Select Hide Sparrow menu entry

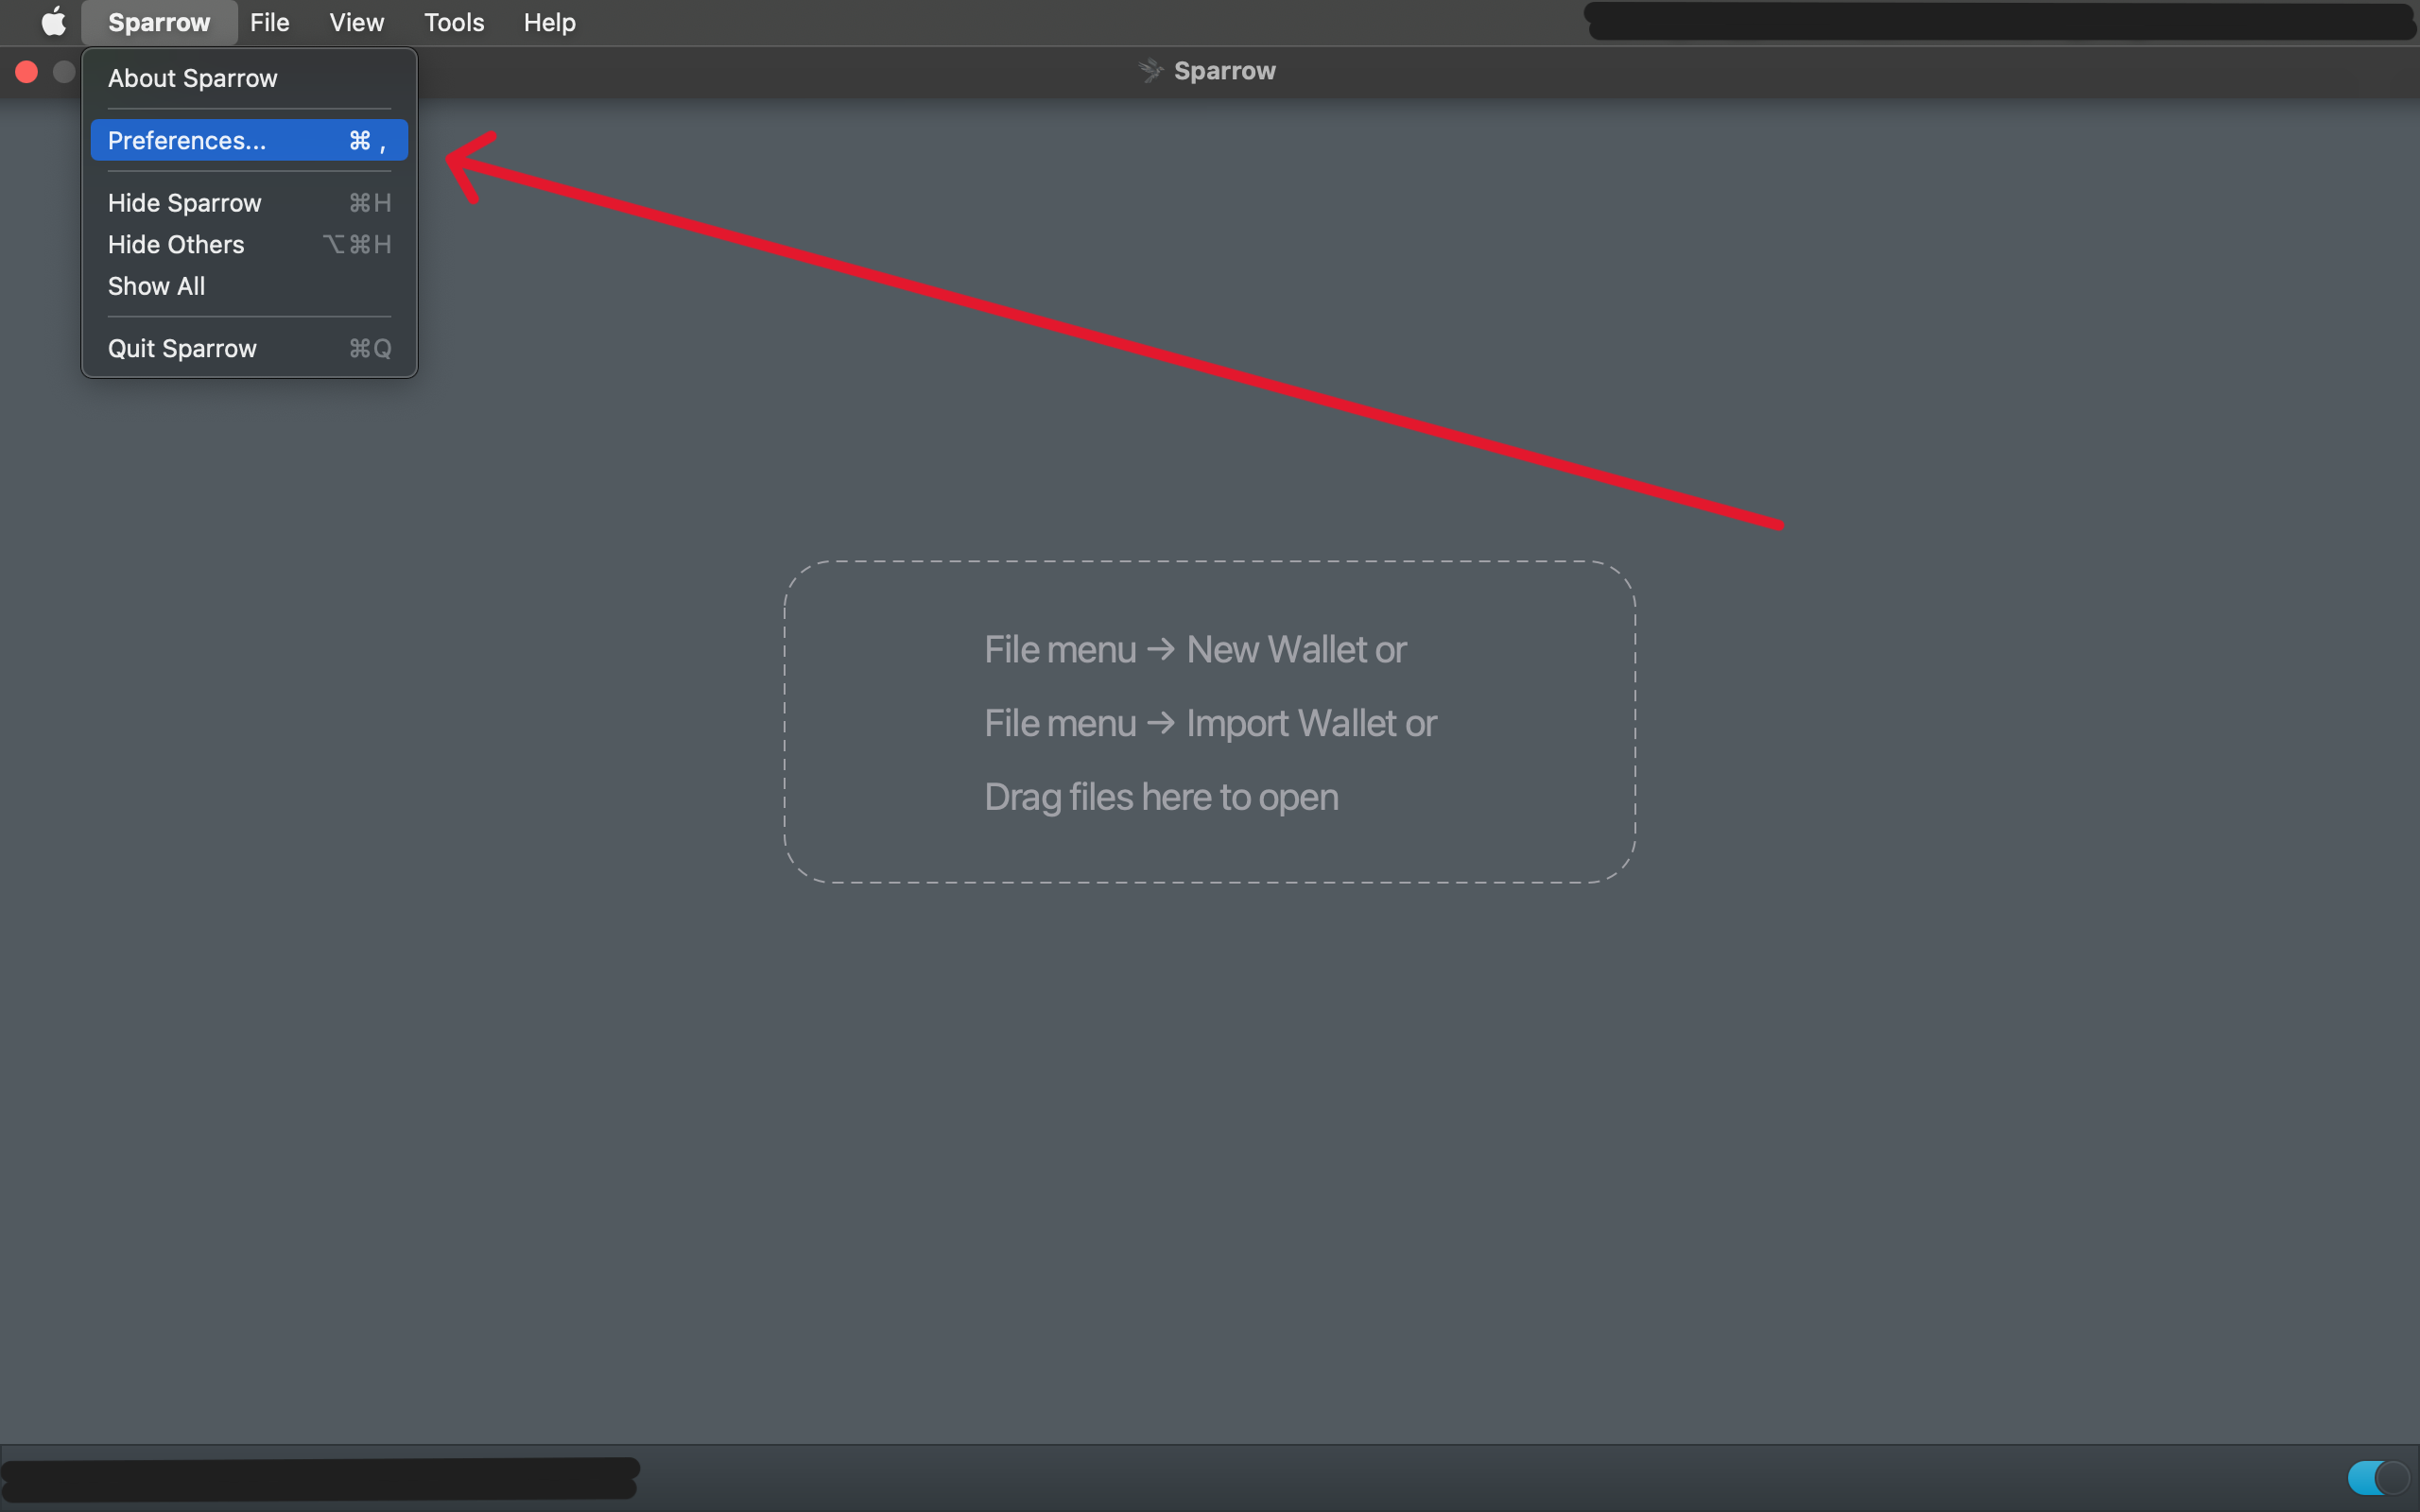point(184,202)
